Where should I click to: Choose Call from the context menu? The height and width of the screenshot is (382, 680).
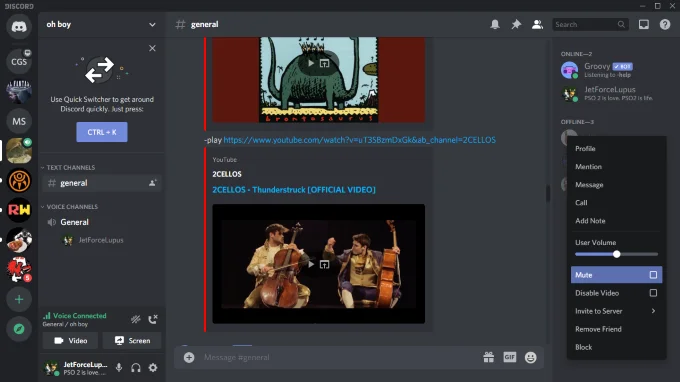(616, 202)
